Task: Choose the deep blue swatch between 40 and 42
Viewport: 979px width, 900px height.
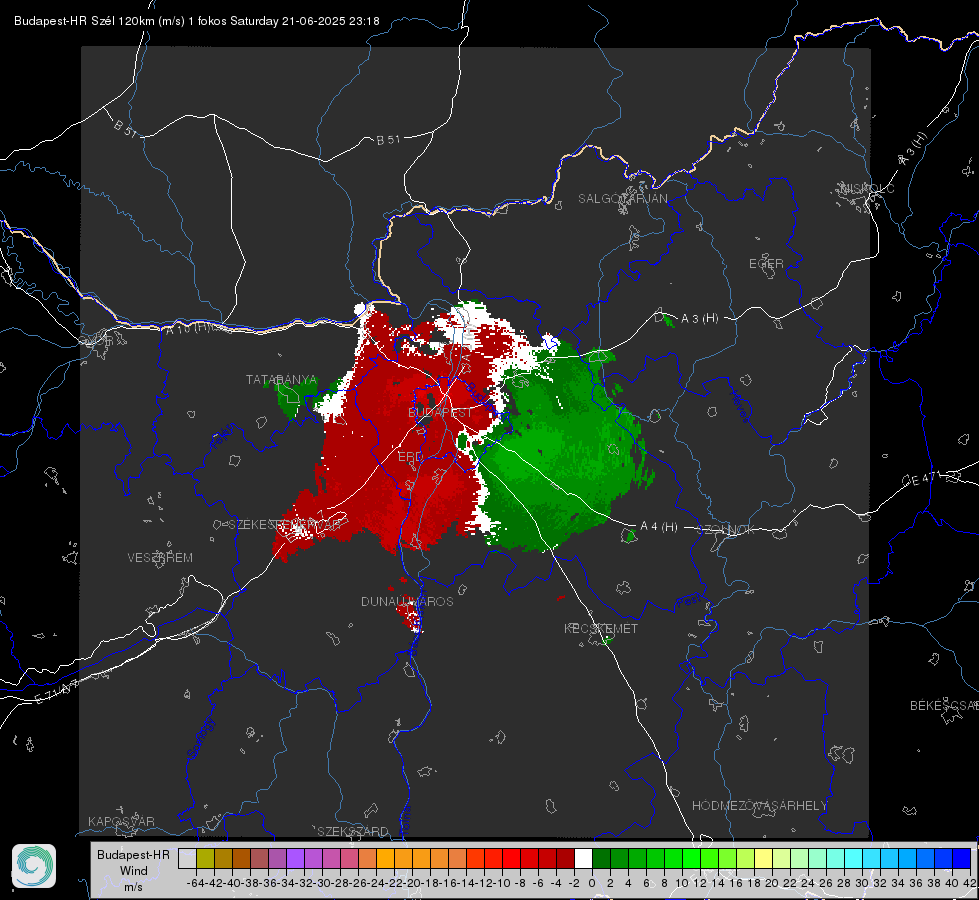Action: point(961,858)
